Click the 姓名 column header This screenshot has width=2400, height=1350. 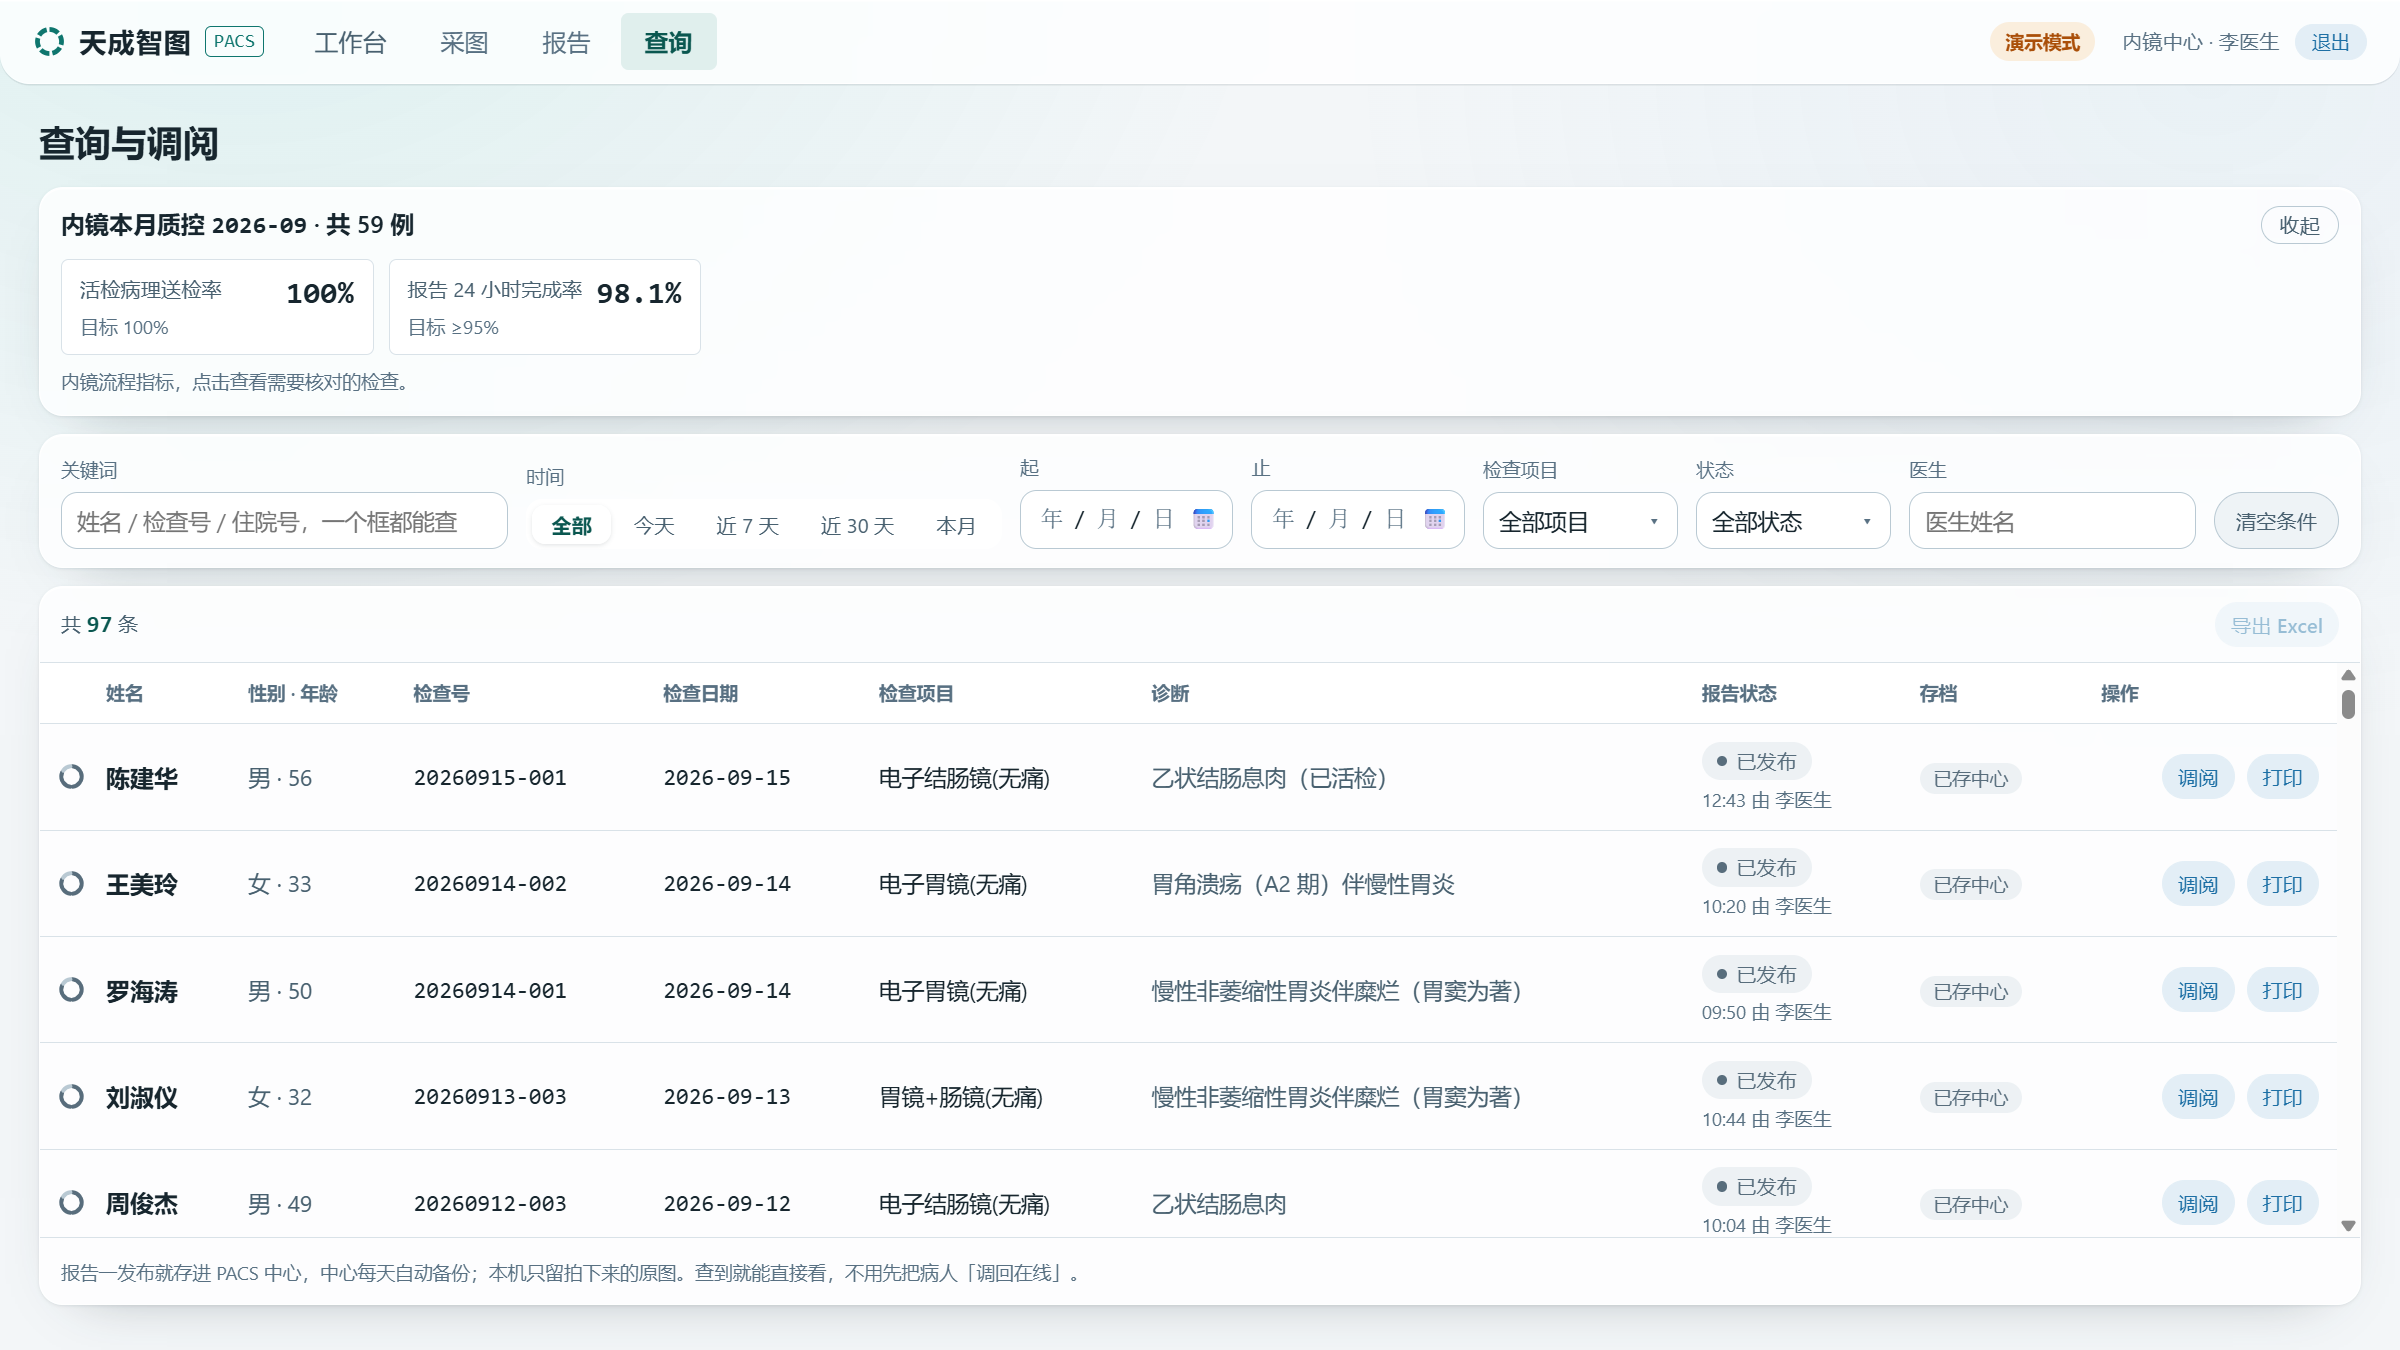(x=124, y=693)
